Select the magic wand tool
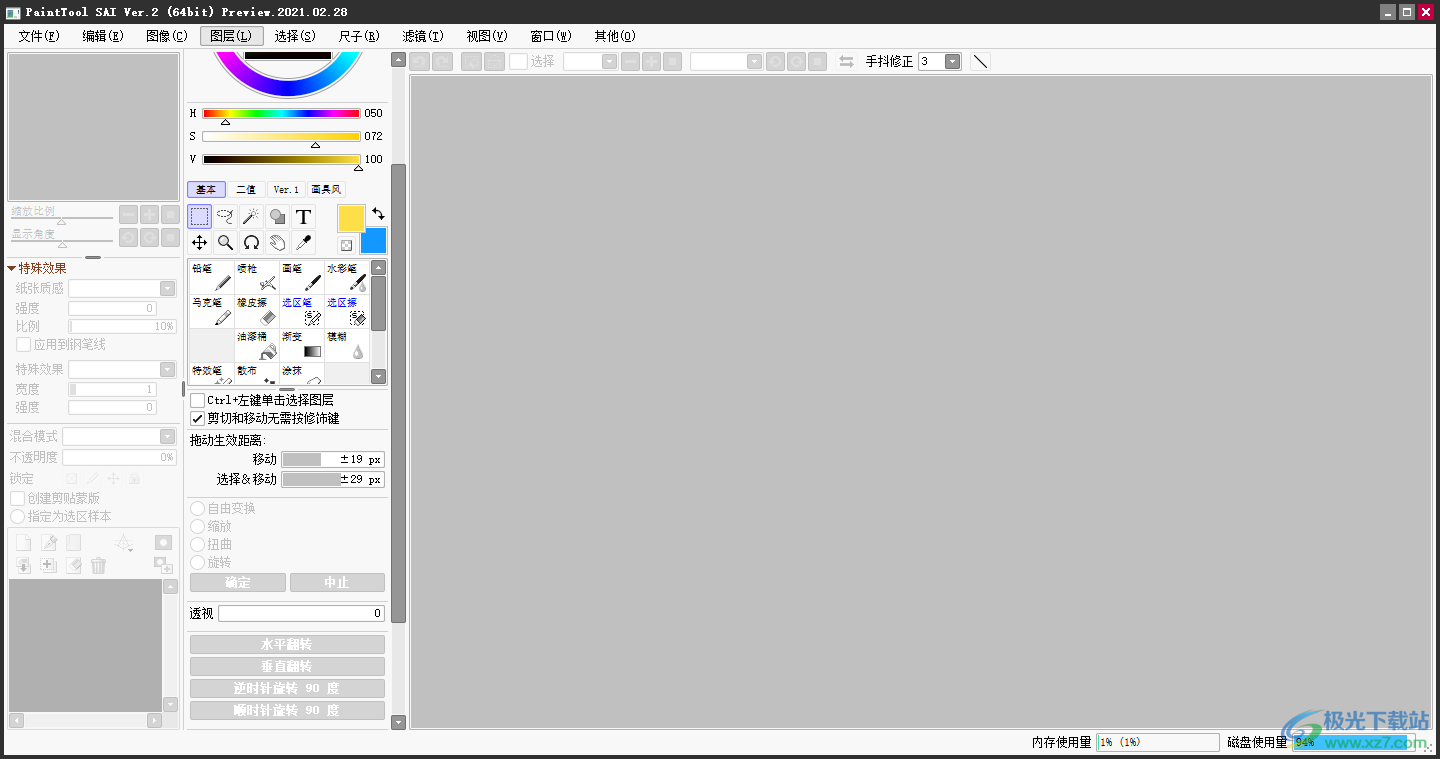Image resolution: width=1440 pixels, height=759 pixels. click(252, 216)
